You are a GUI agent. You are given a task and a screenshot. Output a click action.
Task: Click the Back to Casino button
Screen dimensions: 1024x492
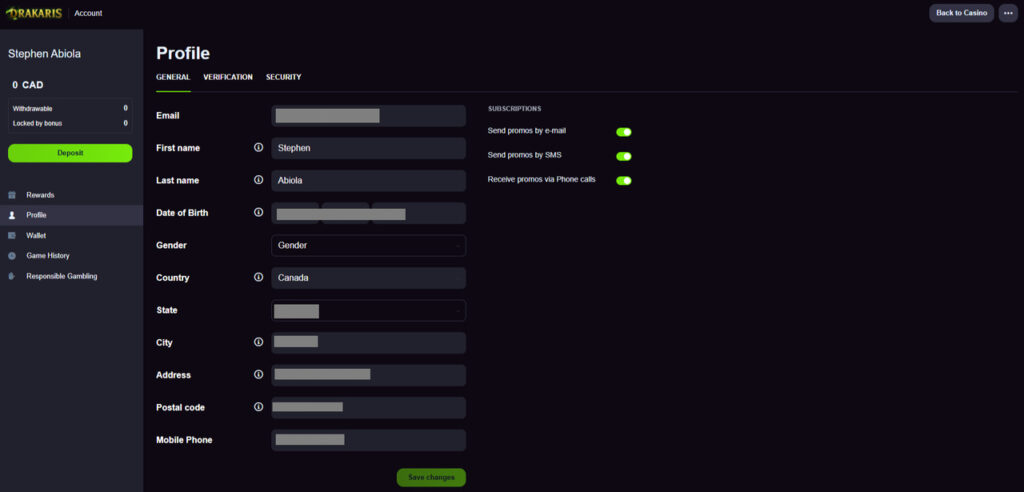click(961, 13)
